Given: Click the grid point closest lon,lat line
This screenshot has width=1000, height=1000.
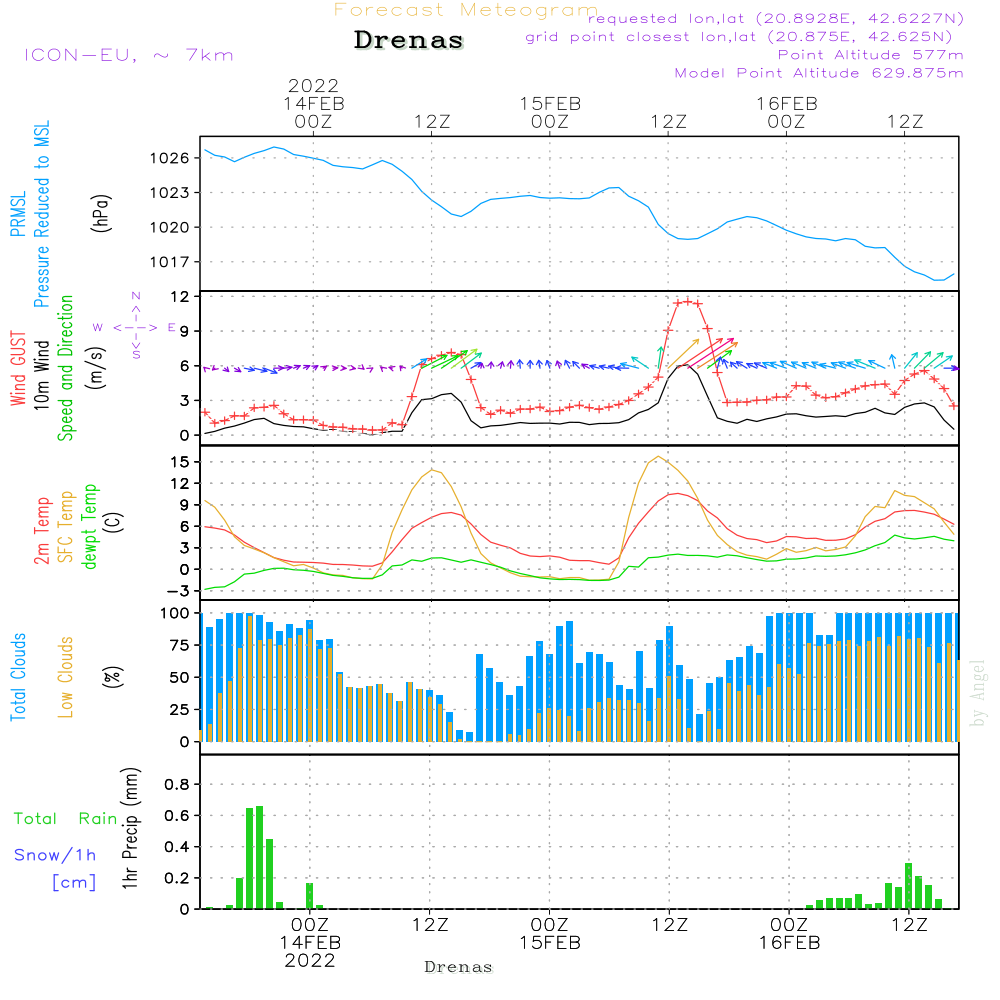Looking at the screenshot, I should (739, 37).
